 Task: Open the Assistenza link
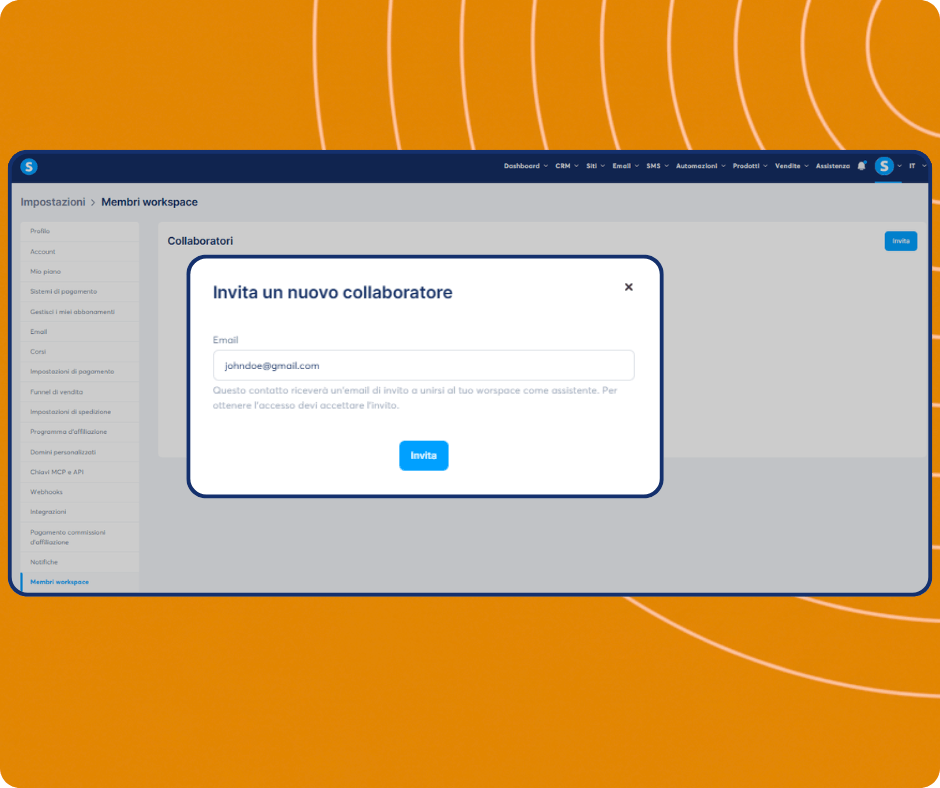(832, 166)
